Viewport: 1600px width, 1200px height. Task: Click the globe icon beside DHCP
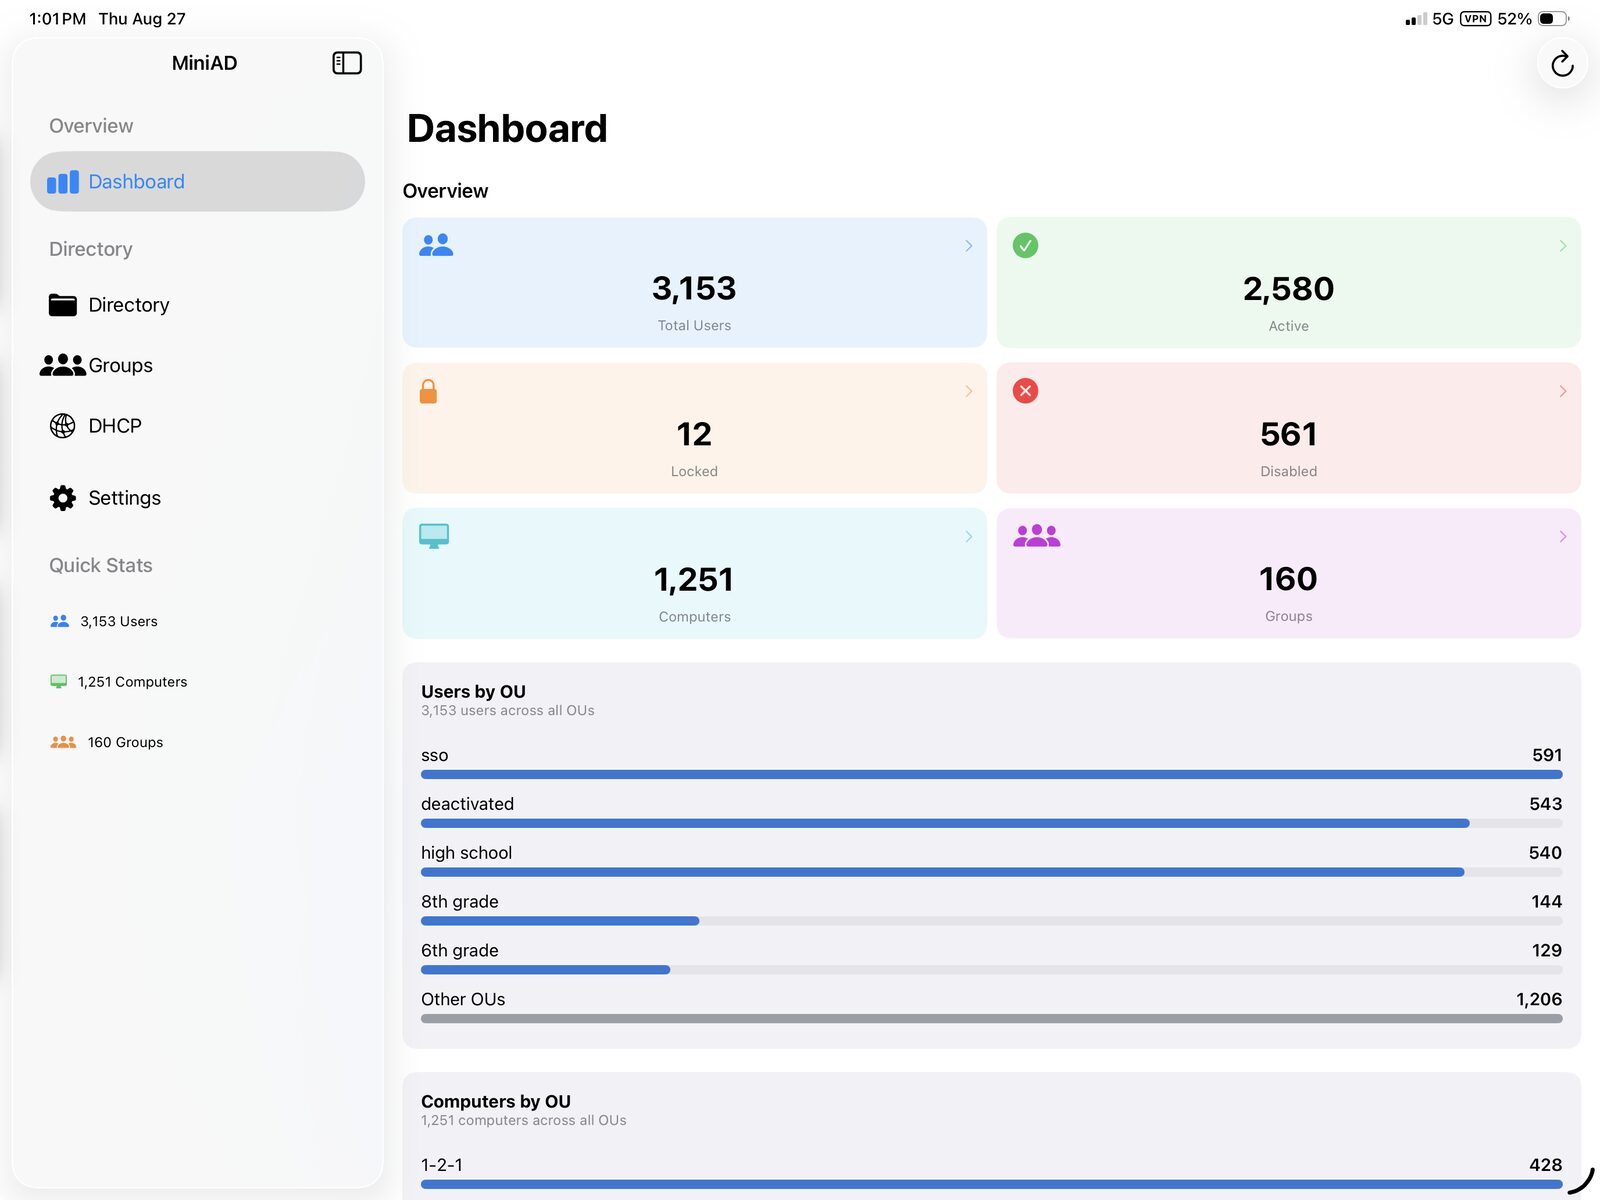[x=63, y=426]
